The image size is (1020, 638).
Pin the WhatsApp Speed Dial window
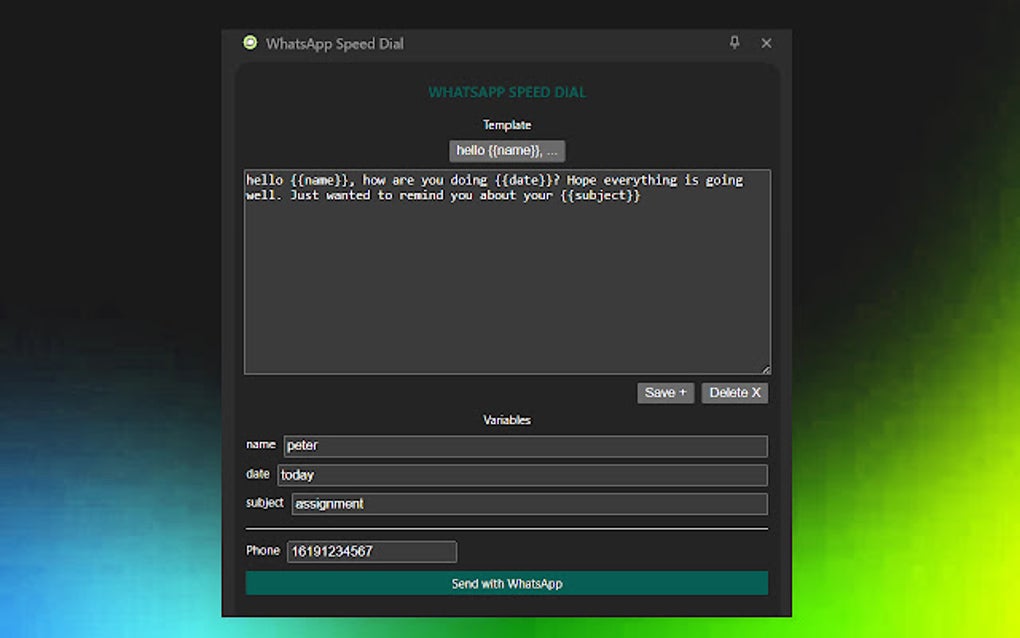735,43
